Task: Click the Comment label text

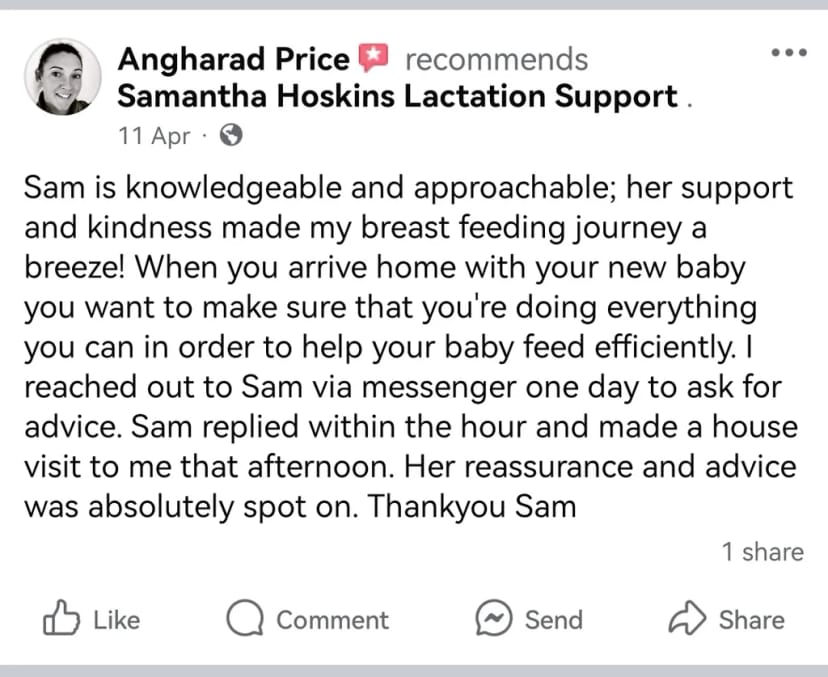Action: [333, 620]
